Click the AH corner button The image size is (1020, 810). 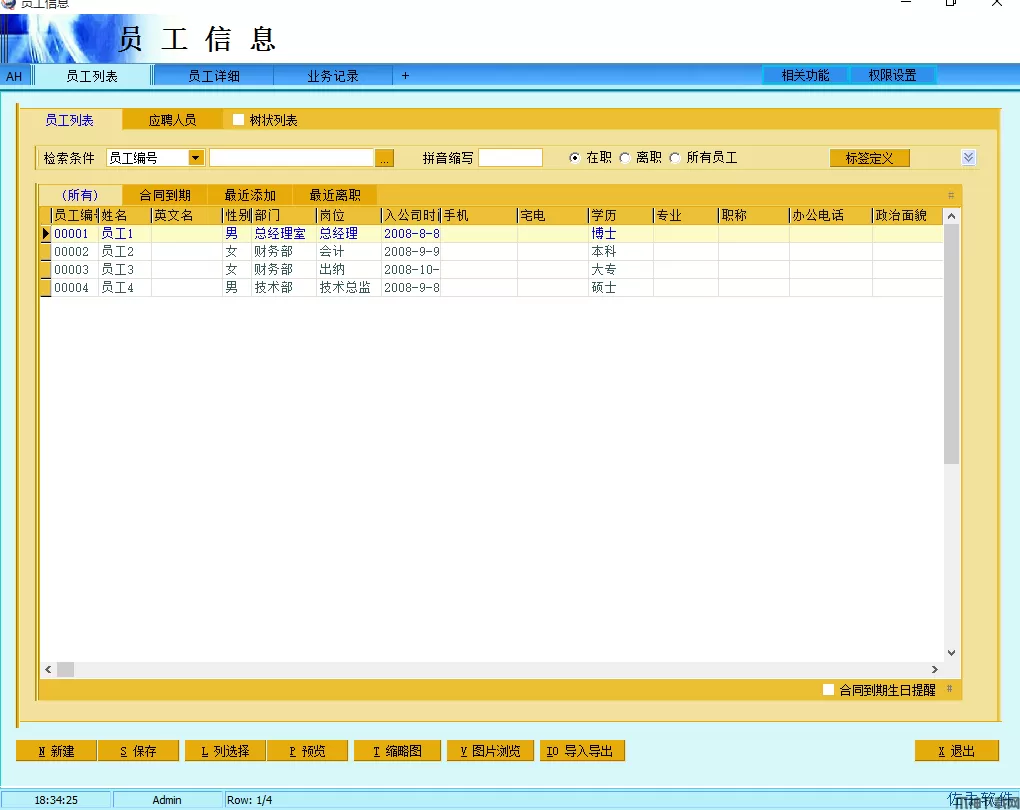tap(14, 76)
